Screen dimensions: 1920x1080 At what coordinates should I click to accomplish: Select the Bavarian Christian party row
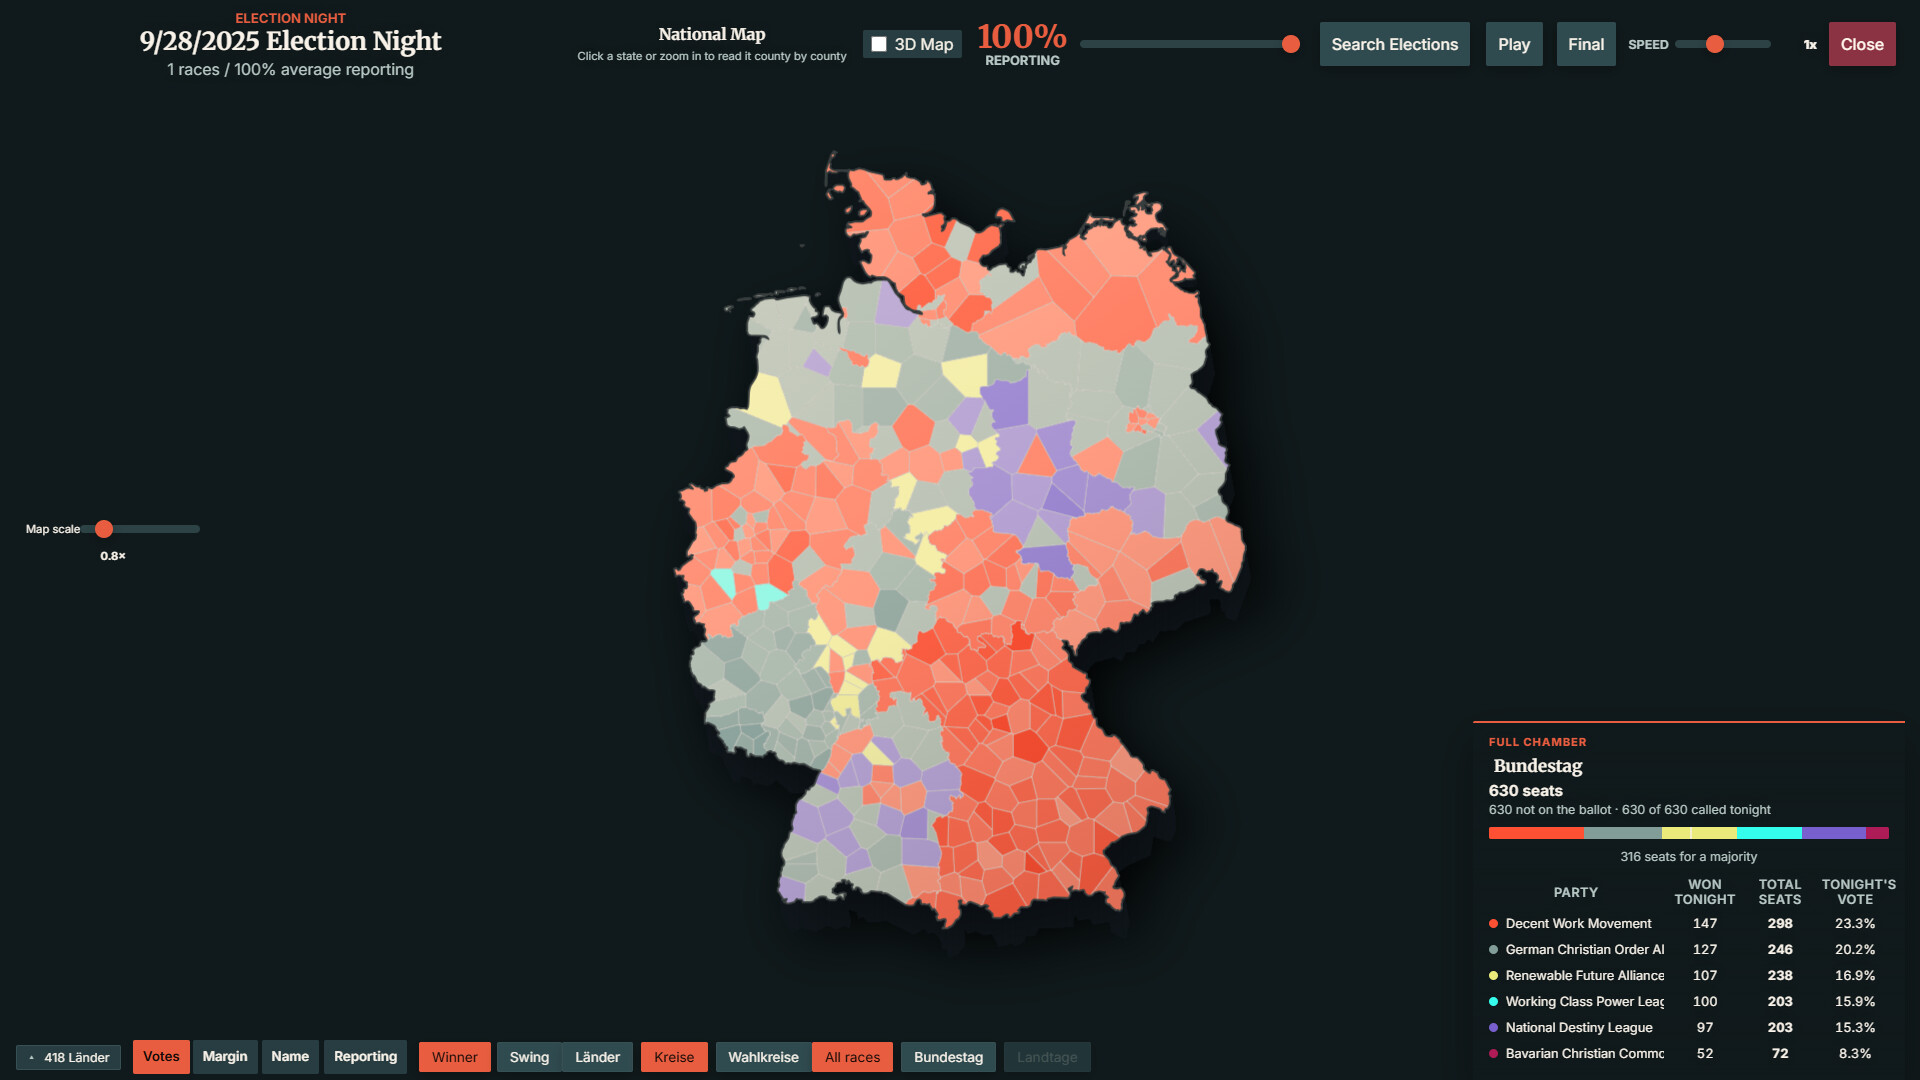[x=1688, y=1054]
